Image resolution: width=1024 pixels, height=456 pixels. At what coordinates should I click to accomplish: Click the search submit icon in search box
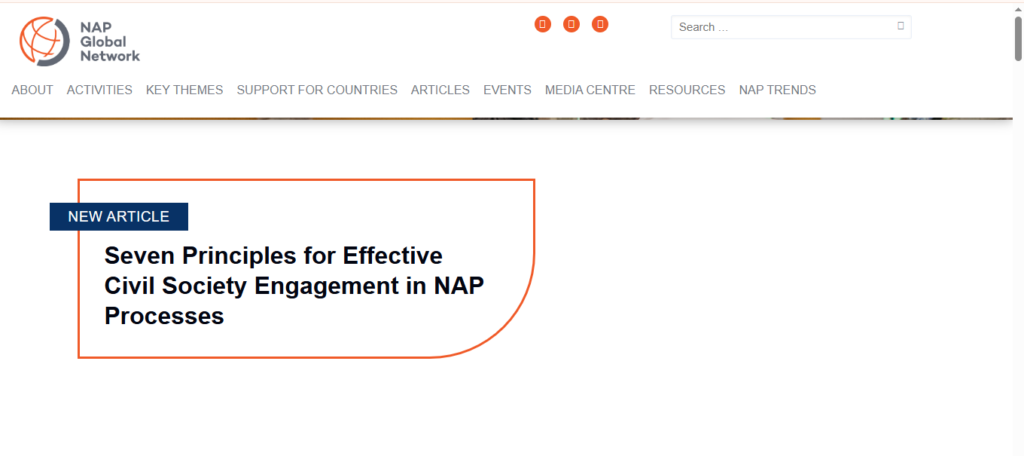(900, 26)
